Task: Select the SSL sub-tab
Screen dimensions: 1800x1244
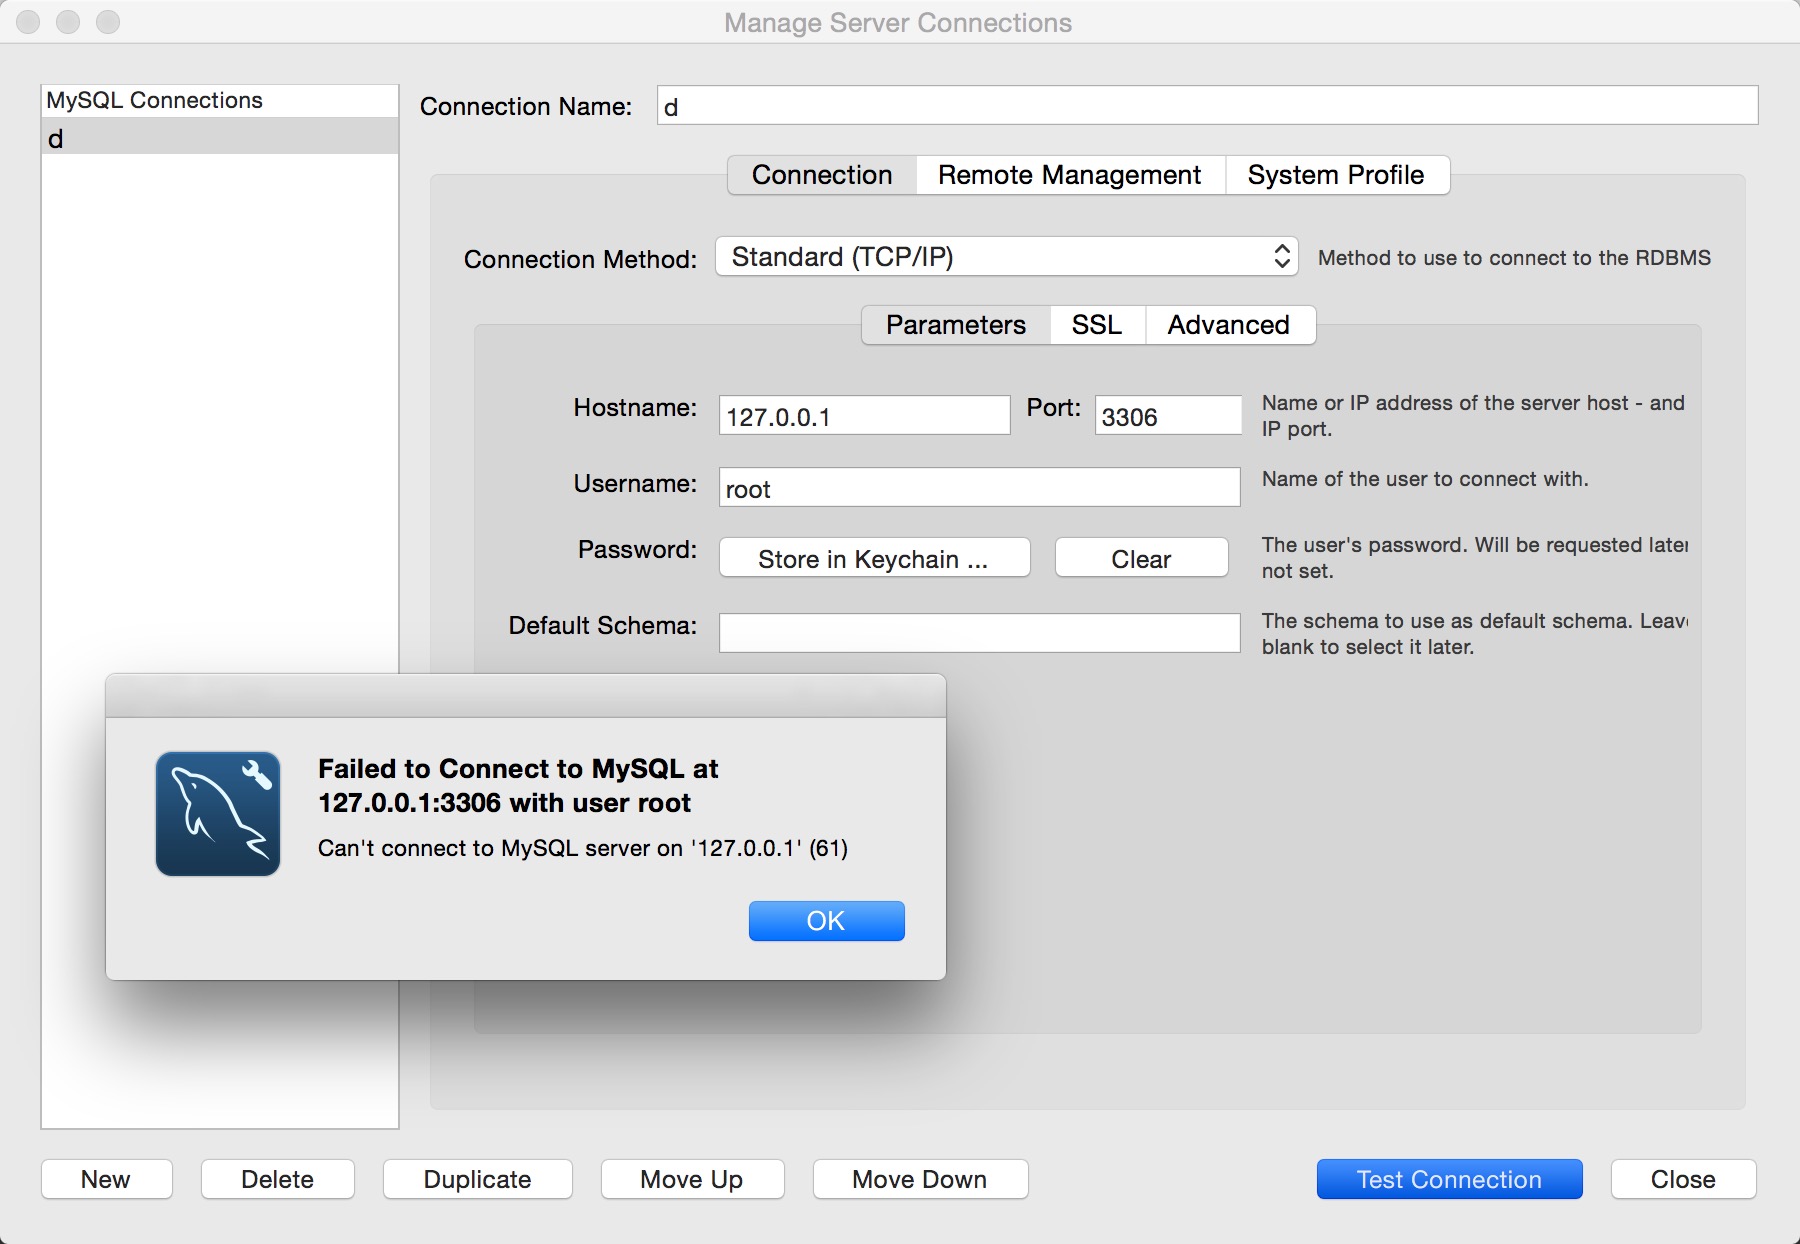Action: [x=1097, y=325]
